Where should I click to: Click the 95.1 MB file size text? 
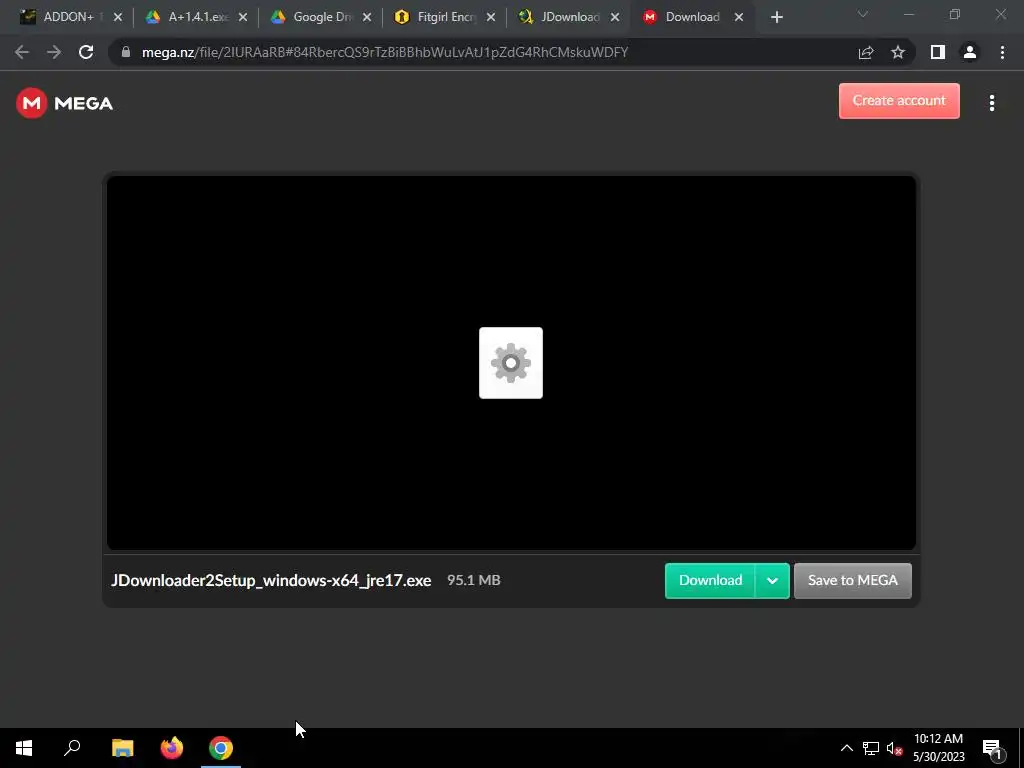tap(473, 580)
